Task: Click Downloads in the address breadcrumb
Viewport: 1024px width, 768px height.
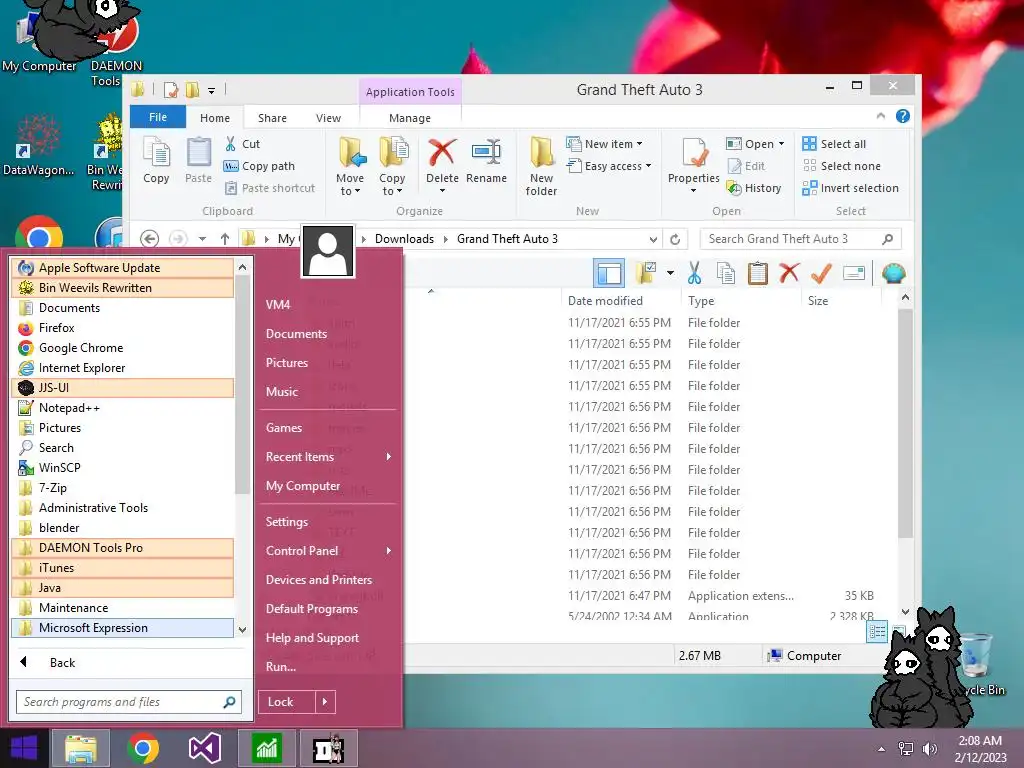Action: pyautogui.click(x=404, y=239)
